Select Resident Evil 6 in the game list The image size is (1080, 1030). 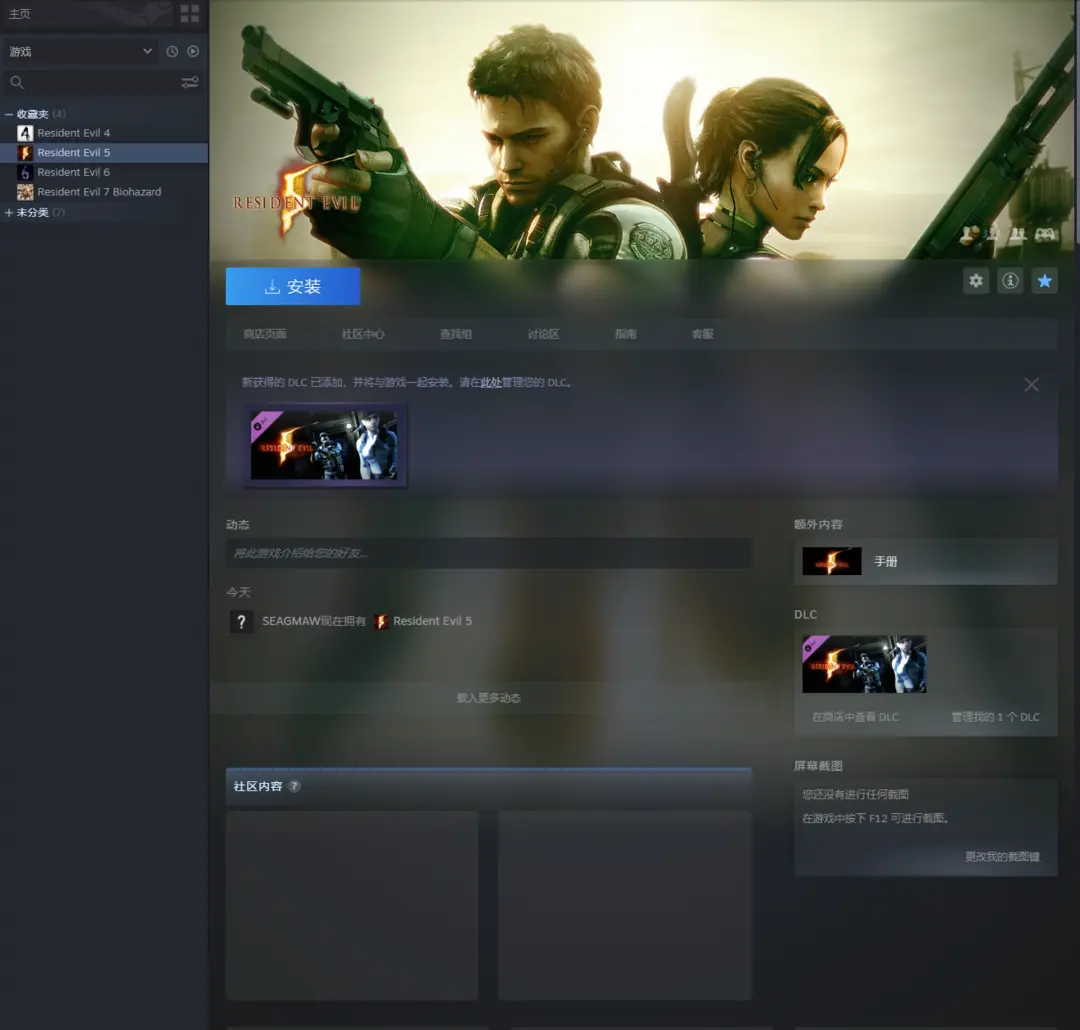tap(104, 172)
